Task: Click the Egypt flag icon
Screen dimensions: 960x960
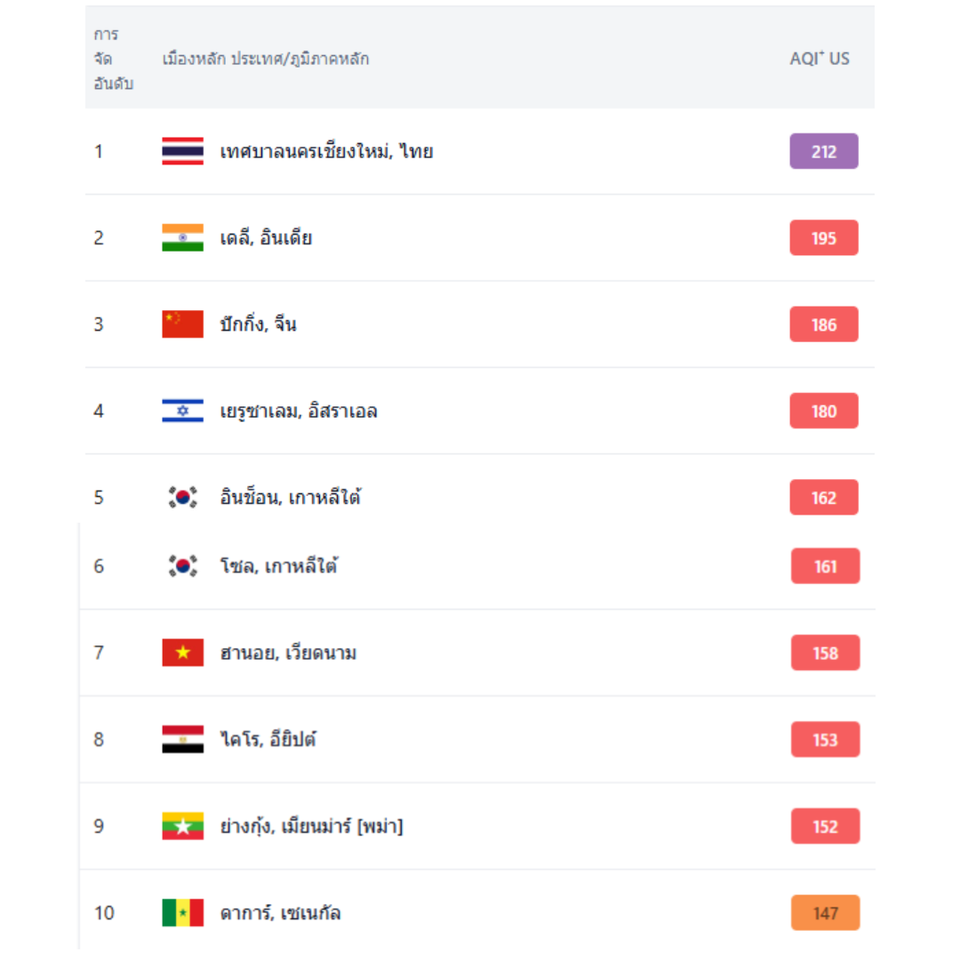Action: coord(182,739)
